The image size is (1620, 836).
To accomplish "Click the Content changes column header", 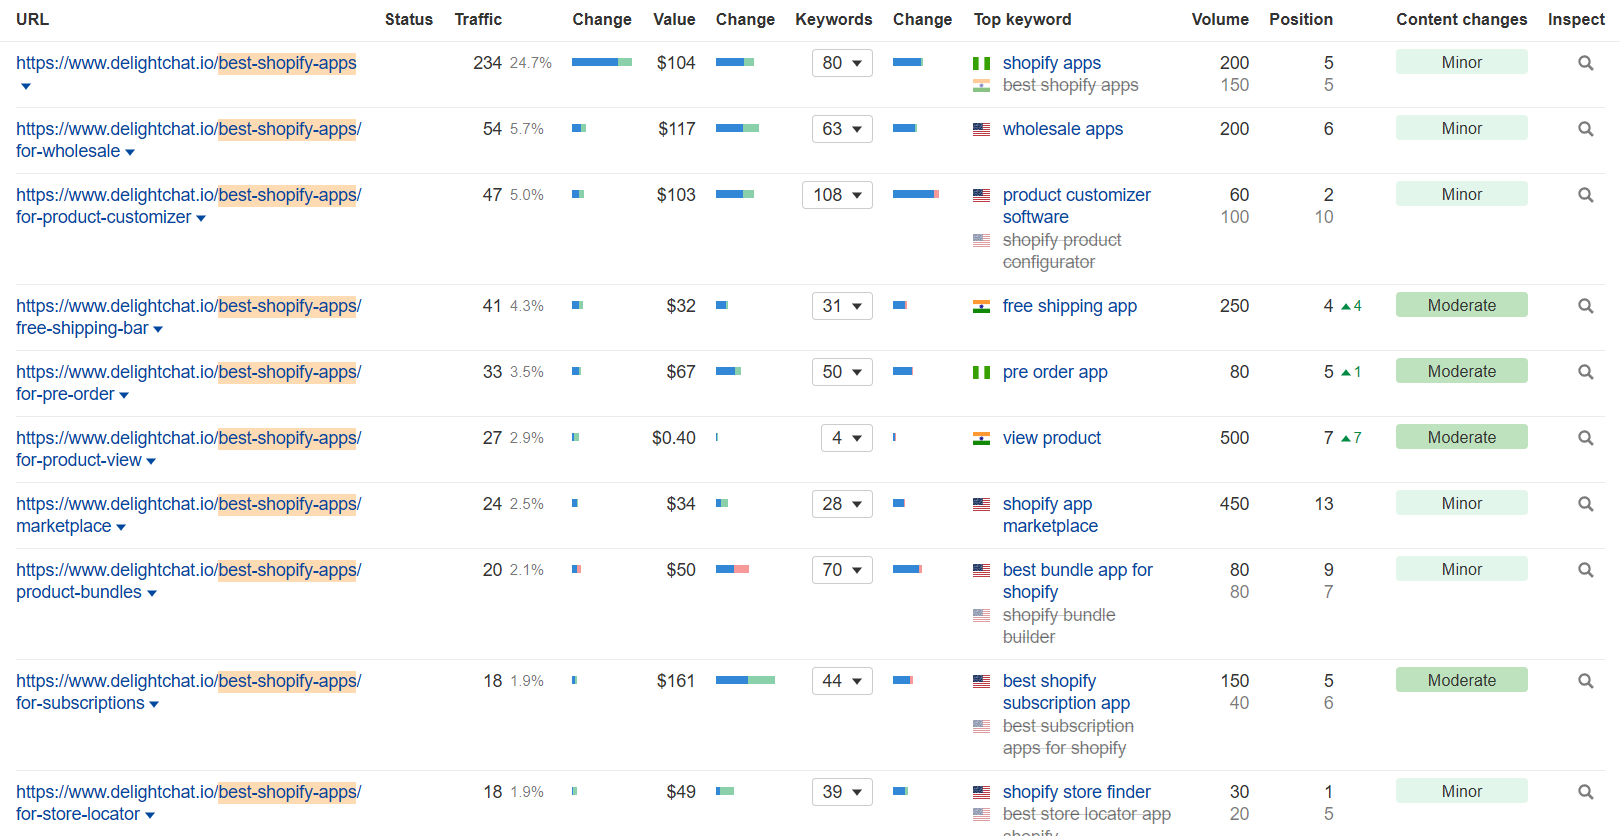I will coord(1462,19).
